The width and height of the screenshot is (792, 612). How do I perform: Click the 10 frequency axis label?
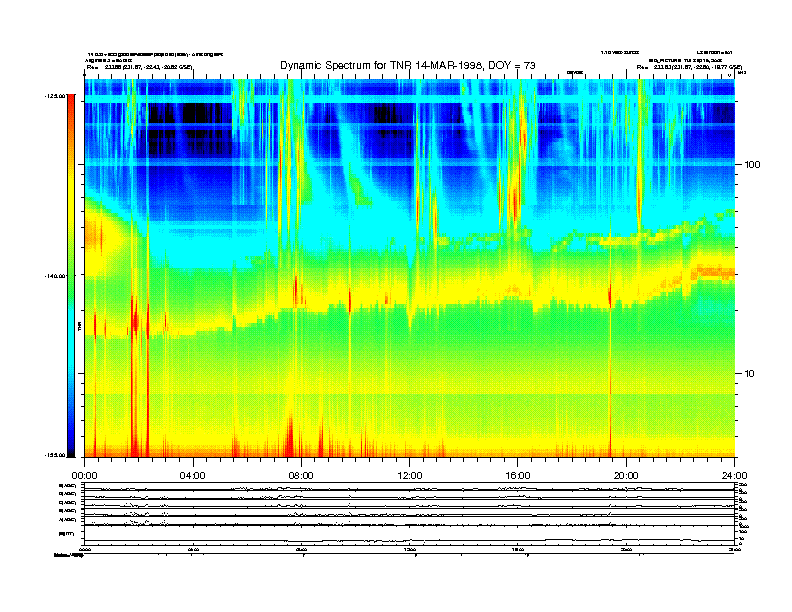[x=750, y=374]
